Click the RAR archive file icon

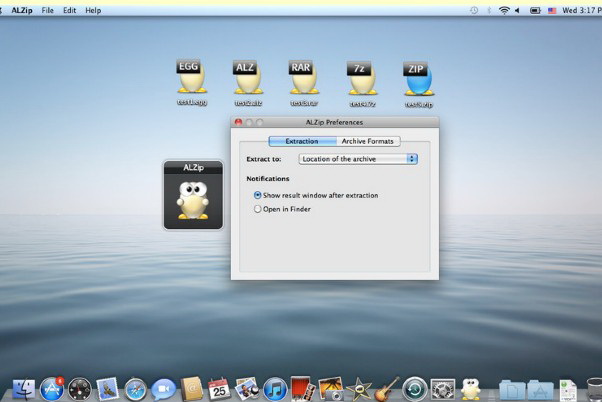301,78
